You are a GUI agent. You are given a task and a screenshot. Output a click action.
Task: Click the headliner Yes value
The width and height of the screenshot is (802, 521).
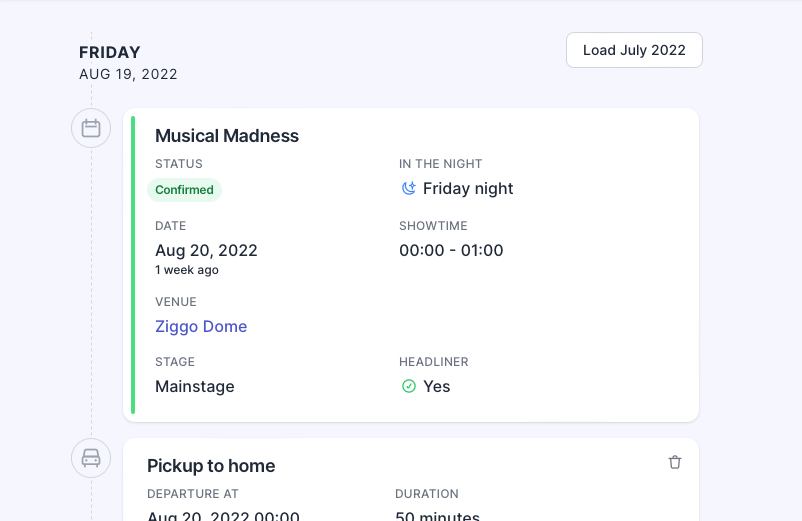436,386
